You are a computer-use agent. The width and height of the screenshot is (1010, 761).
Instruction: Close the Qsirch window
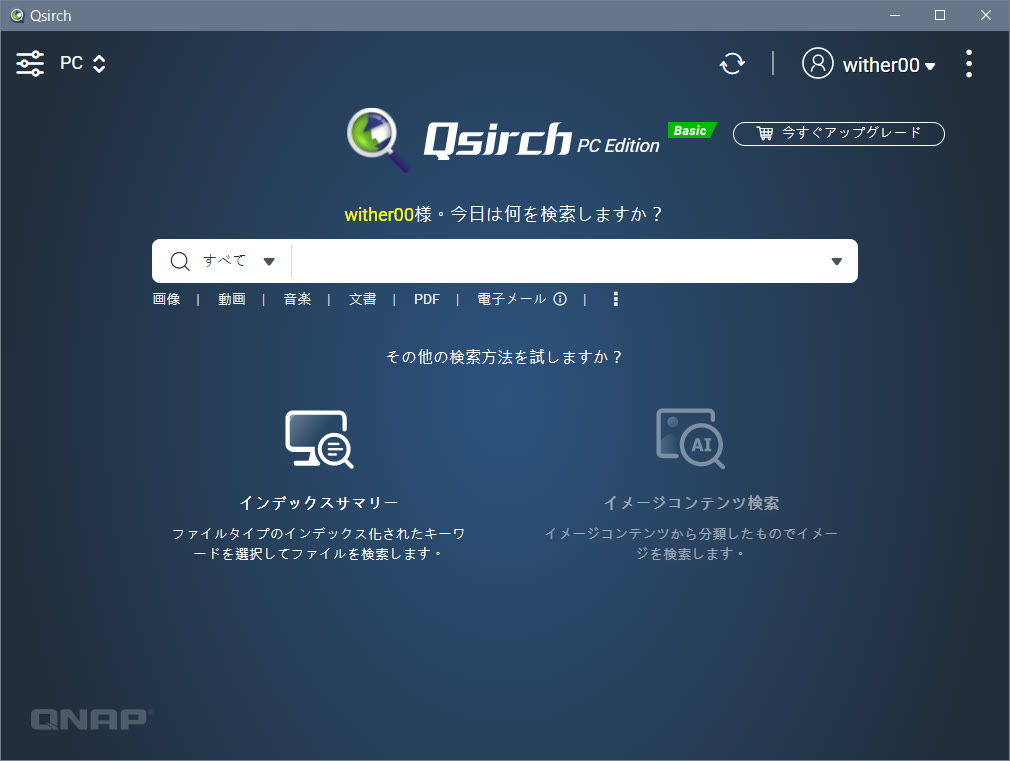click(x=986, y=15)
